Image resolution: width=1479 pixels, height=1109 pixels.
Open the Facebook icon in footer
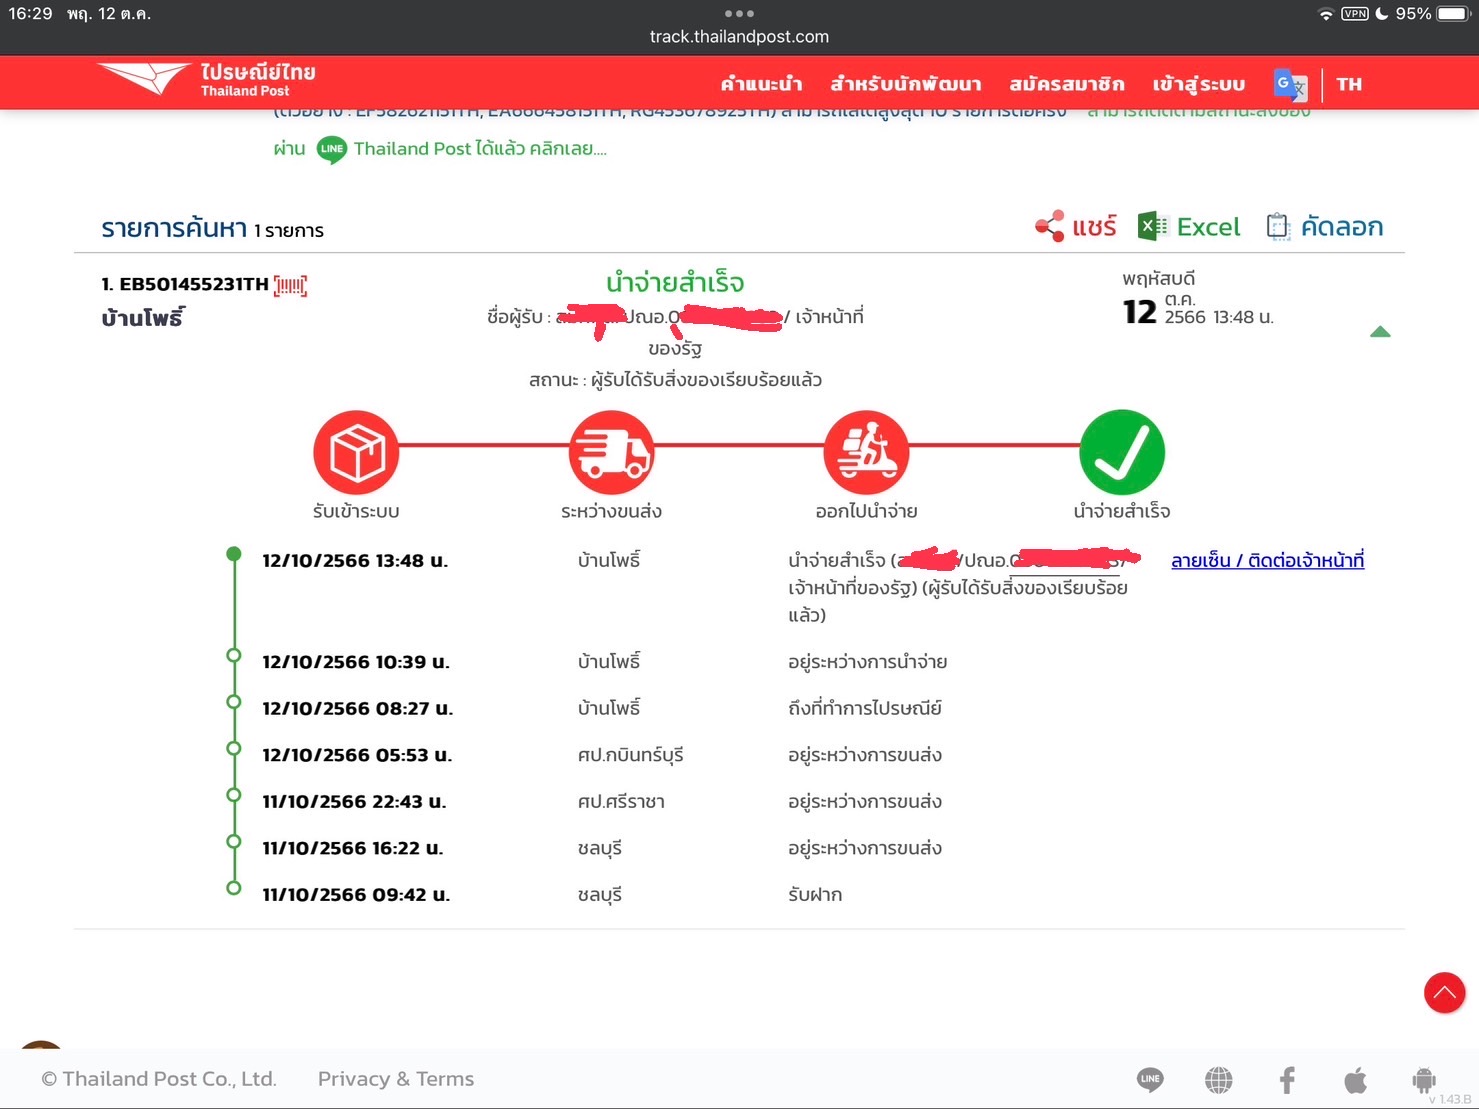coord(1287,1080)
